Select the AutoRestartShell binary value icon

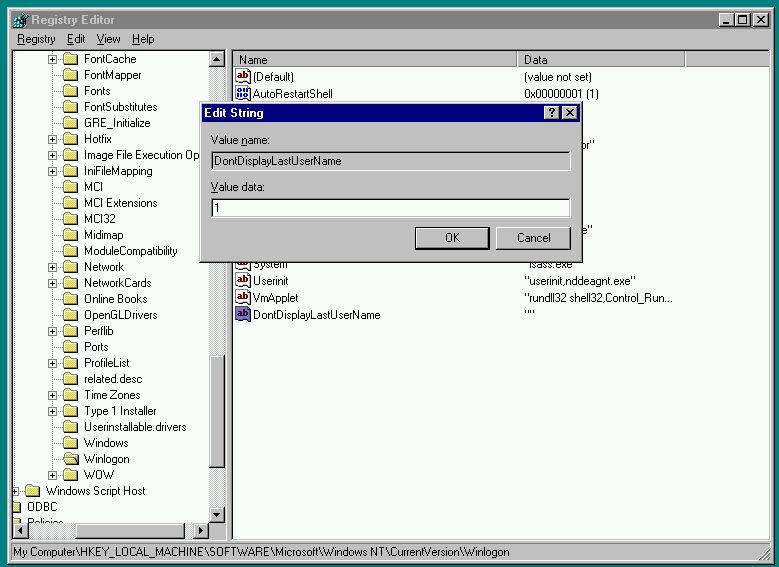[242, 93]
